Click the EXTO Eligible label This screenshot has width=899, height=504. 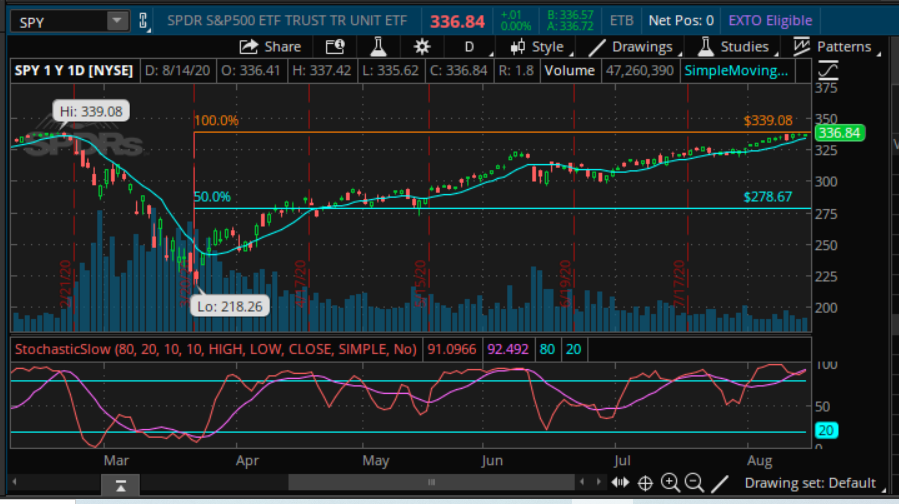point(770,21)
